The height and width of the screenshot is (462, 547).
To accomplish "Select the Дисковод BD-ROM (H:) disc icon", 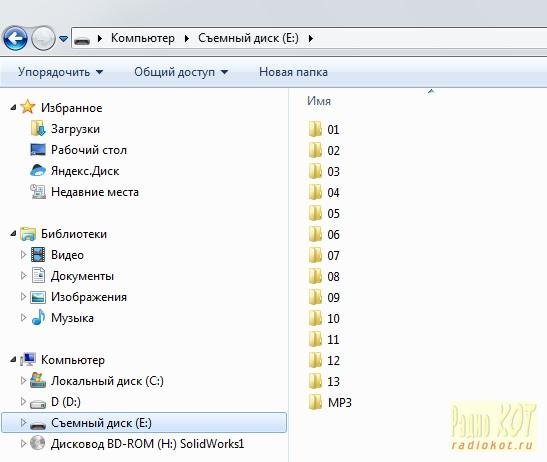I will pyautogui.click(x=37, y=444).
